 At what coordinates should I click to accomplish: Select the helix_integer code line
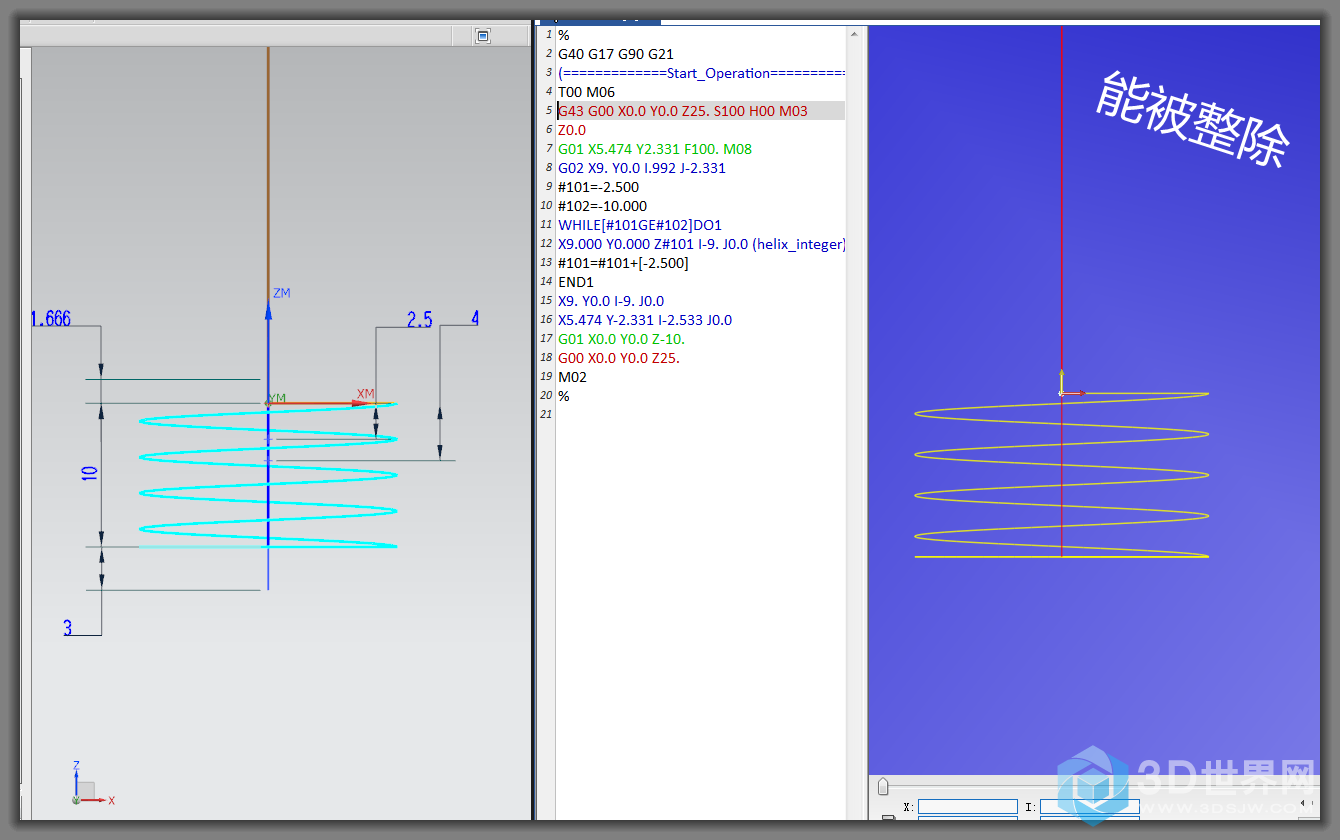pos(701,244)
